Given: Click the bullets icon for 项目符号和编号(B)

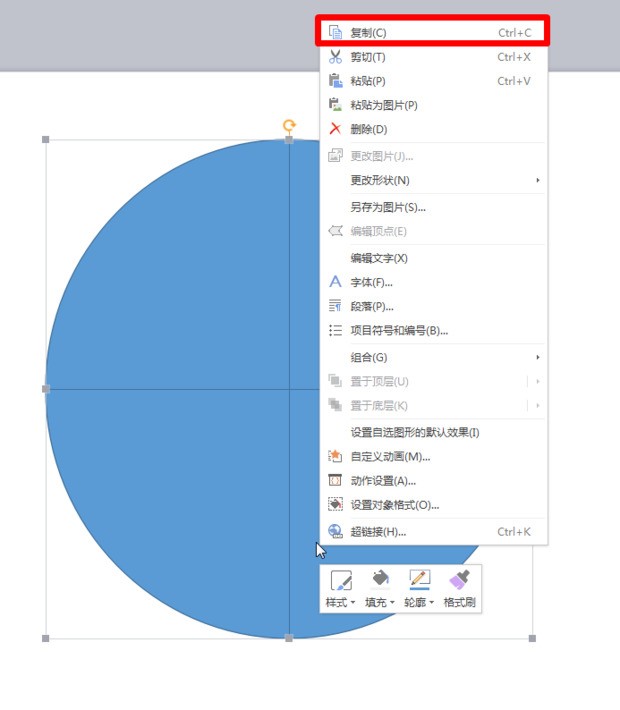Looking at the screenshot, I should point(335,331).
